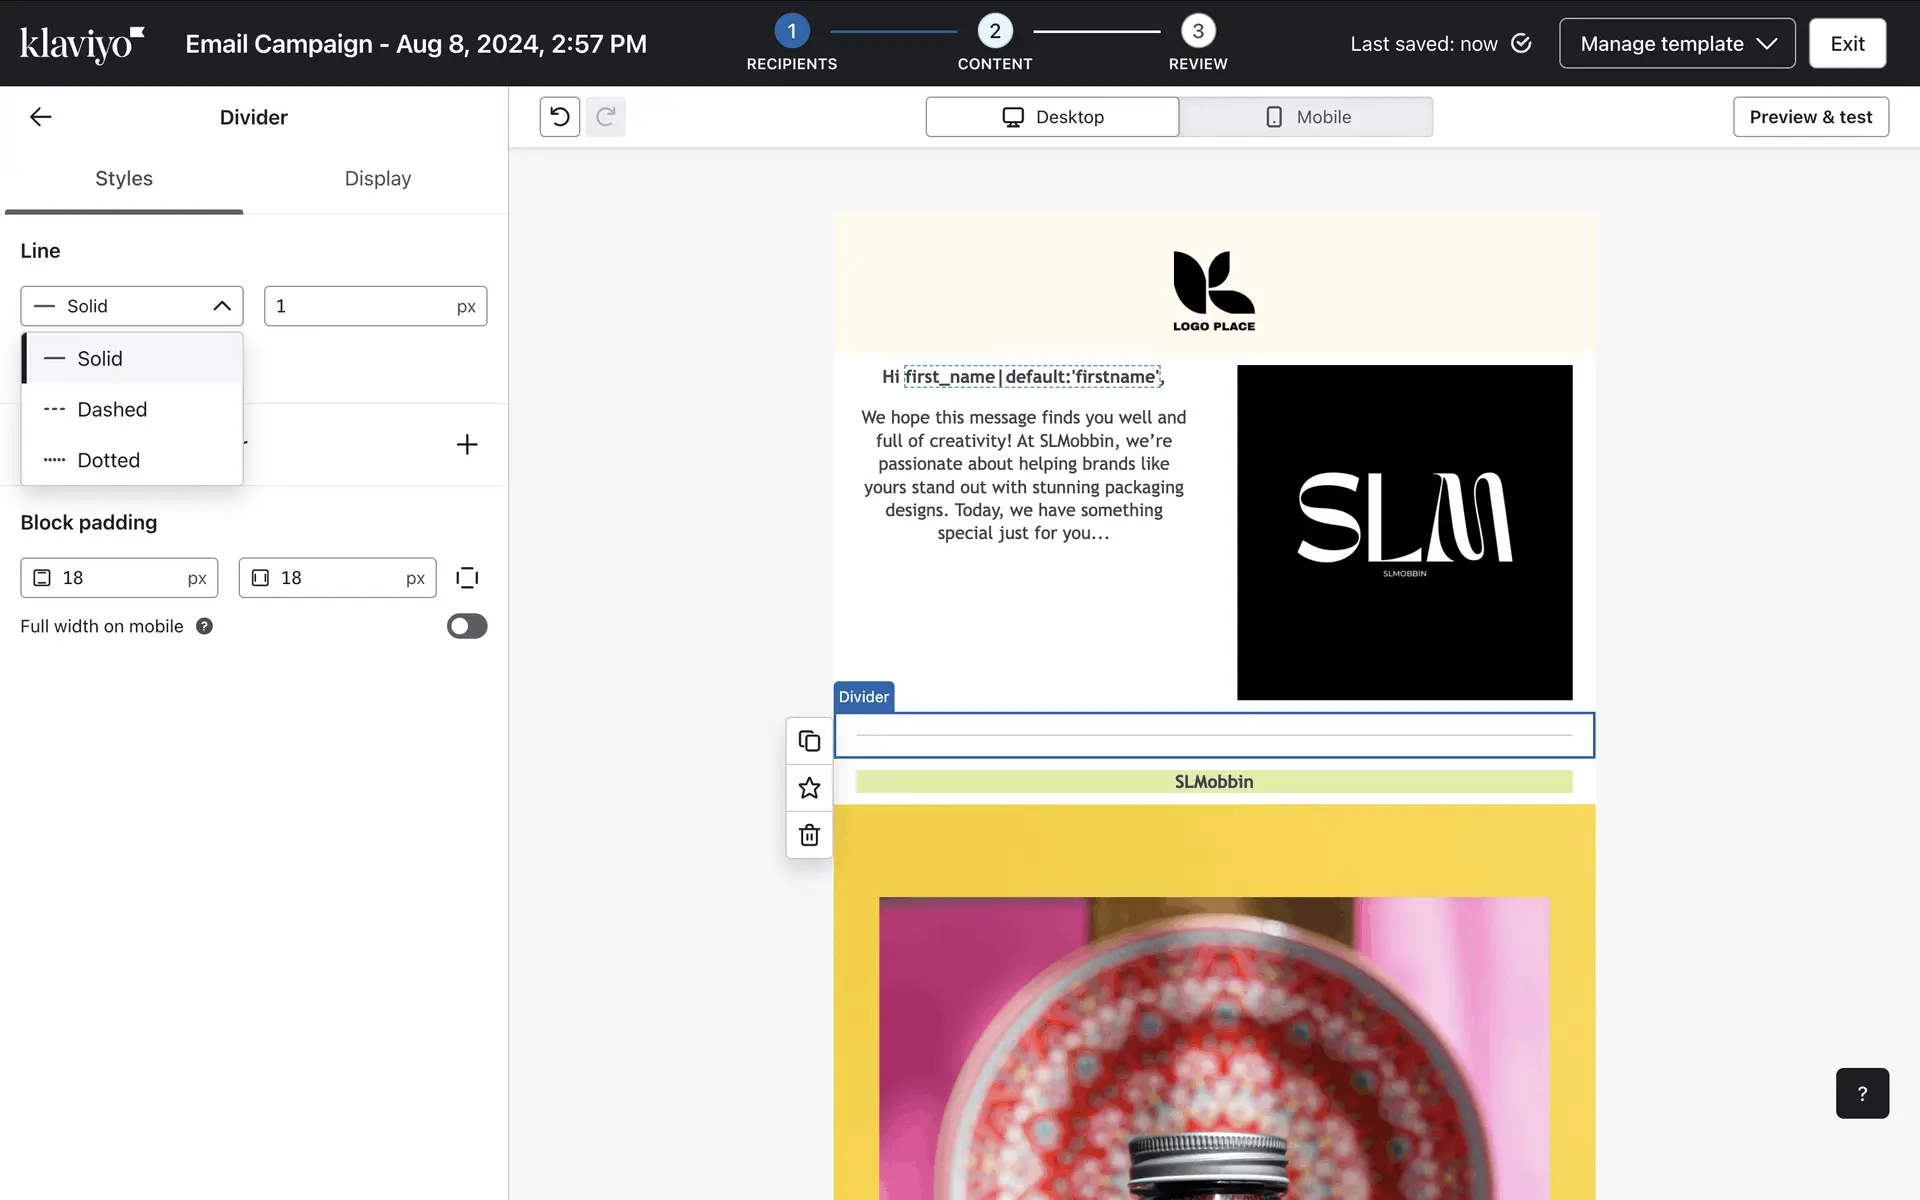This screenshot has width=1920, height=1200.
Task: Click the undo icon
Action: pyautogui.click(x=560, y=117)
